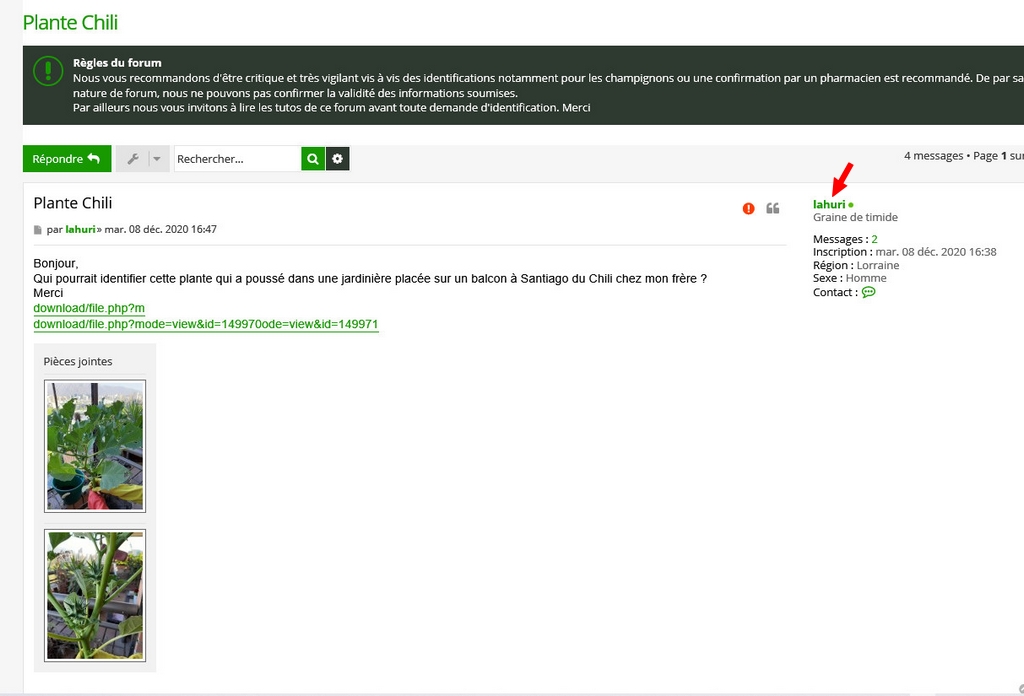Click author name lahuri beside post date

tap(80, 229)
